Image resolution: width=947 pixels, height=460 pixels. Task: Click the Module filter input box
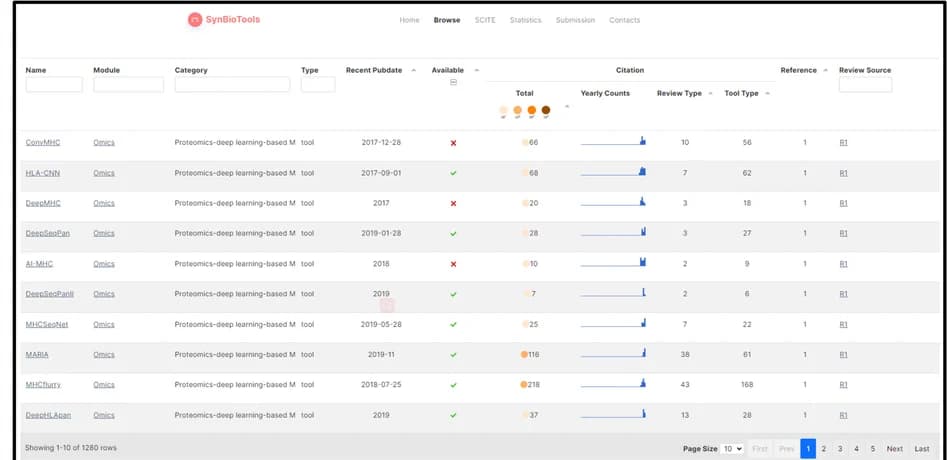[x=128, y=85]
